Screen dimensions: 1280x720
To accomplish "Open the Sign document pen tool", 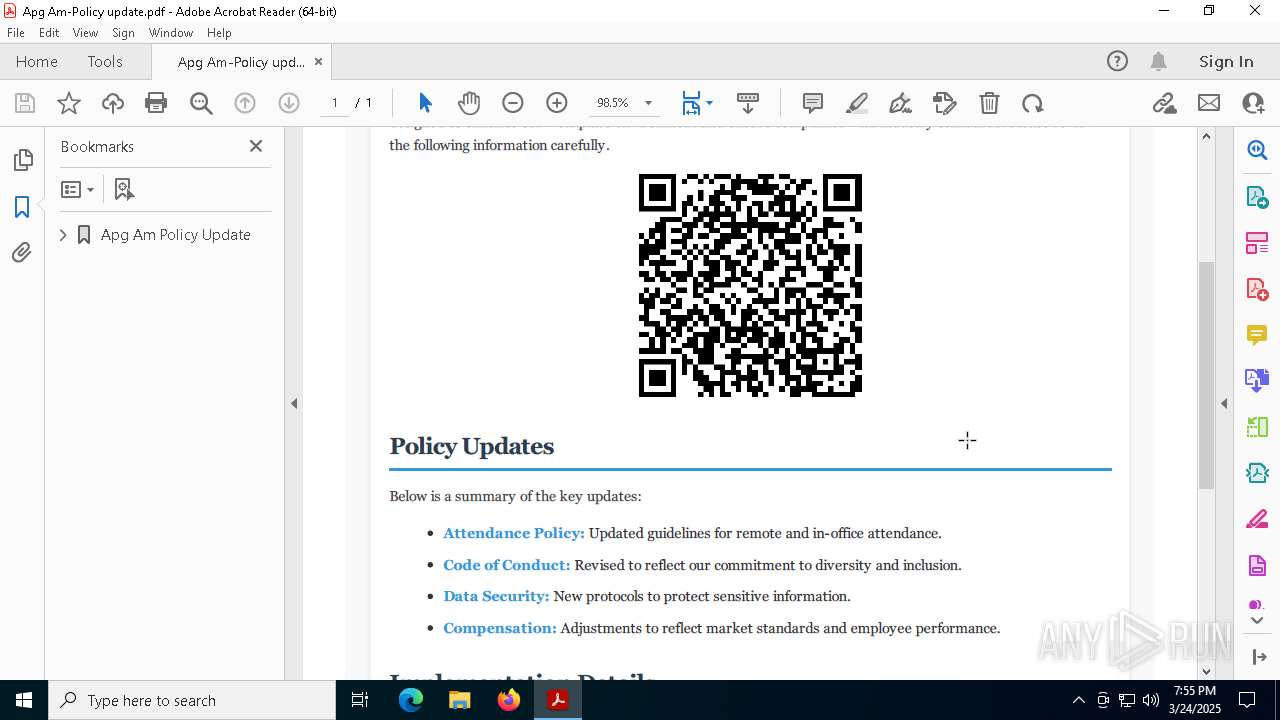I will click(x=901, y=103).
